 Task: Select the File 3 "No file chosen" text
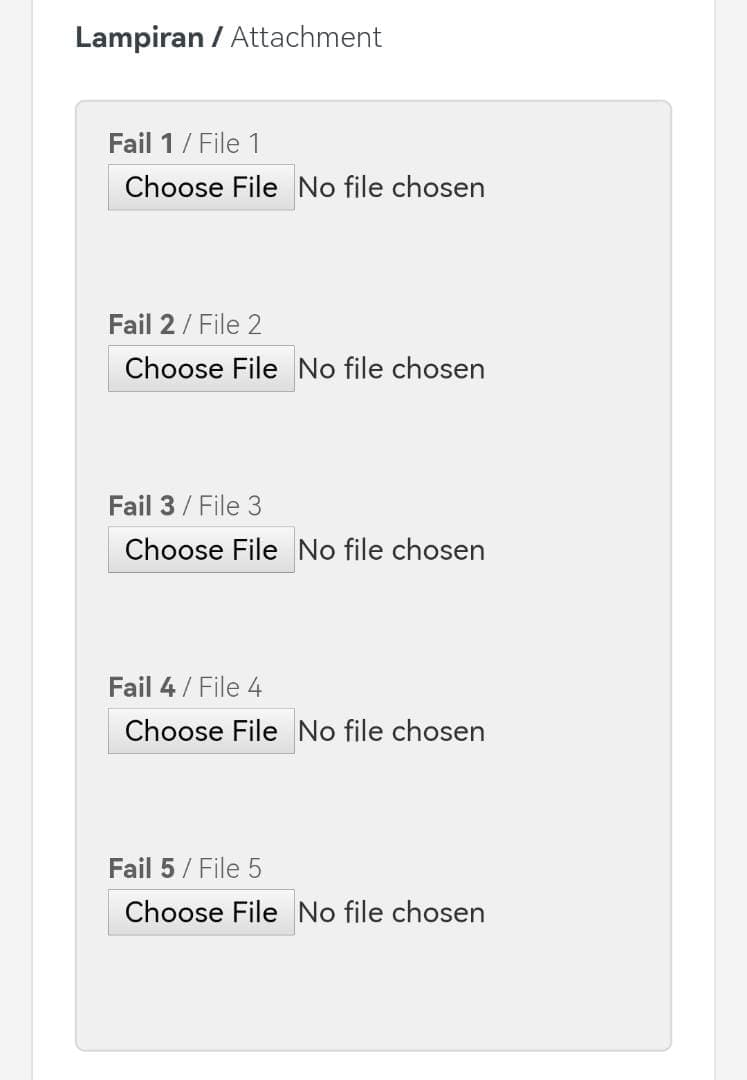[x=391, y=550]
